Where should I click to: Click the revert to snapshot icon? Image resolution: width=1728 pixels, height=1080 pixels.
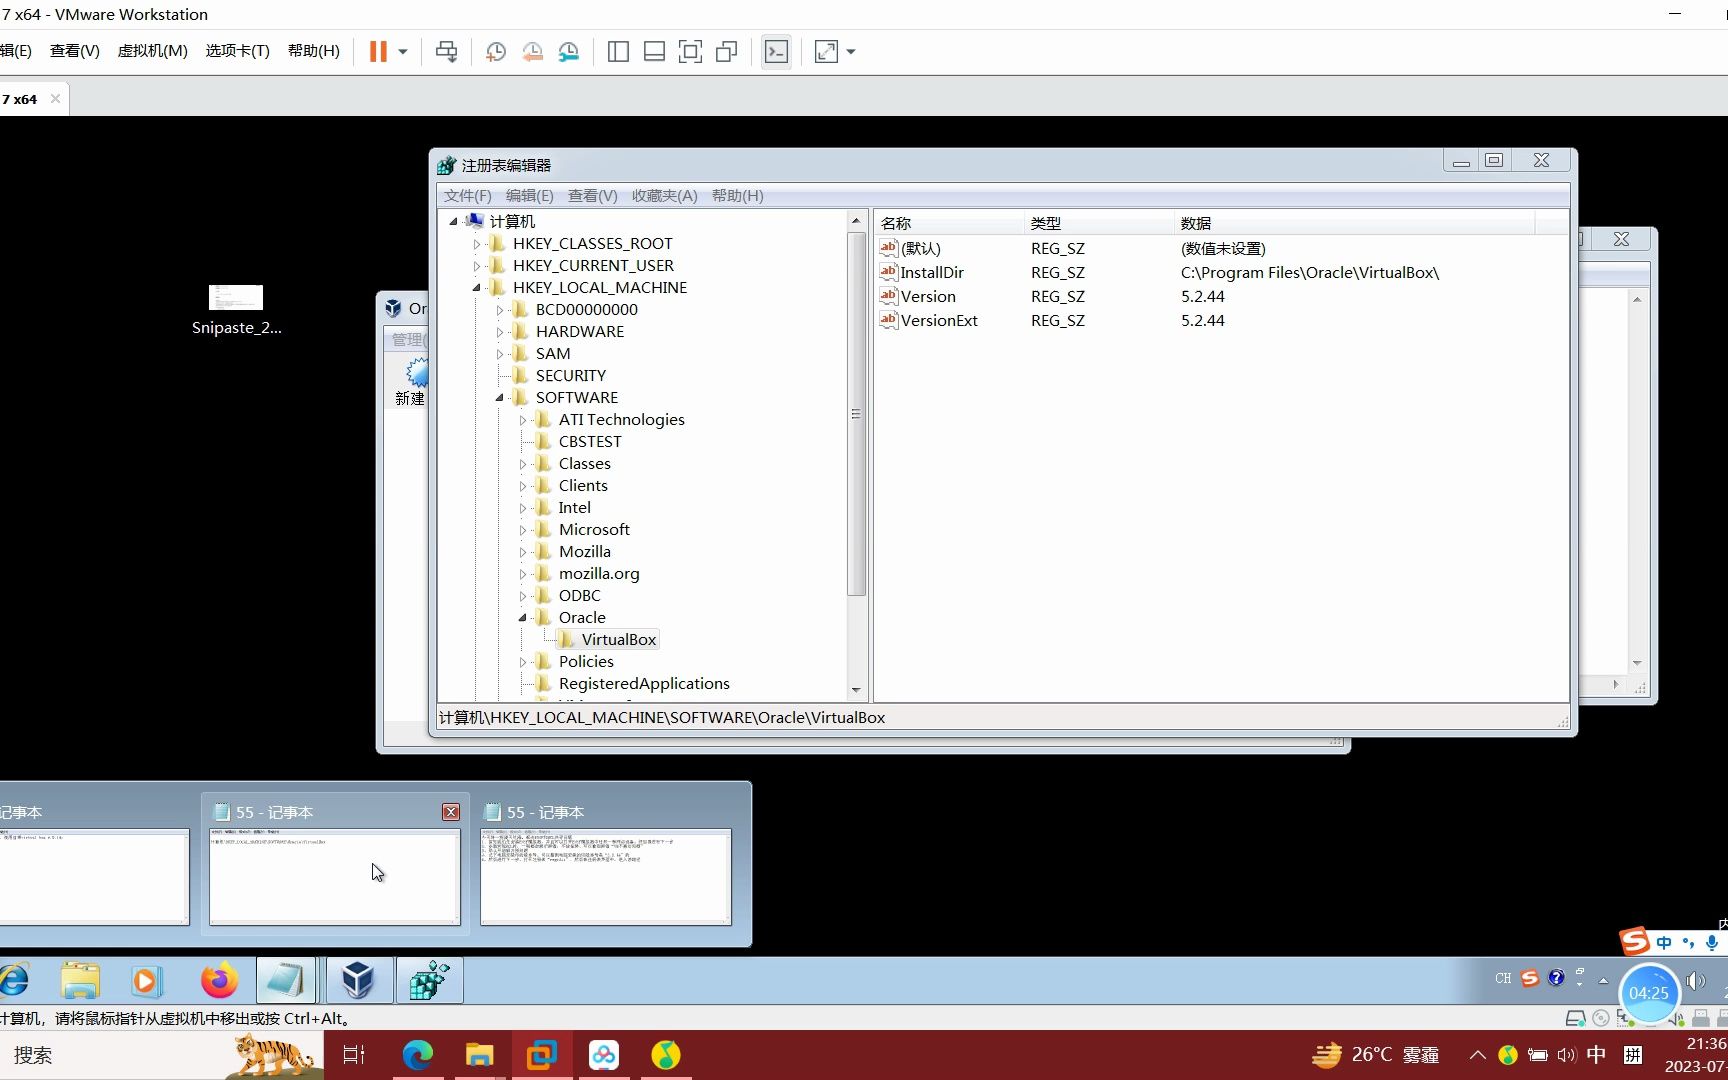[x=532, y=52]
